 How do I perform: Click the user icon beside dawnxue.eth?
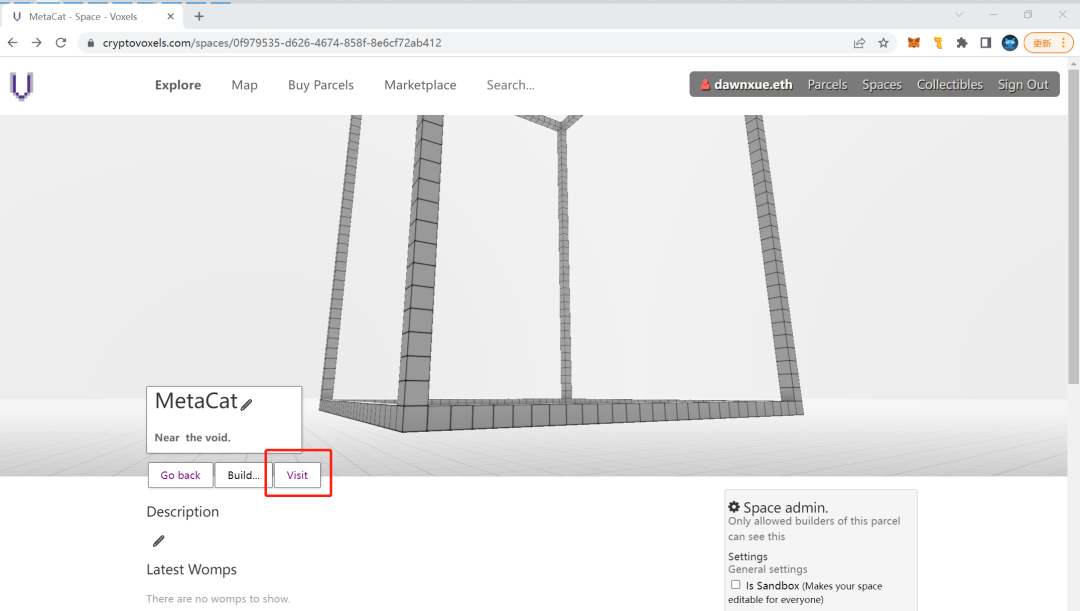[705, 85]
